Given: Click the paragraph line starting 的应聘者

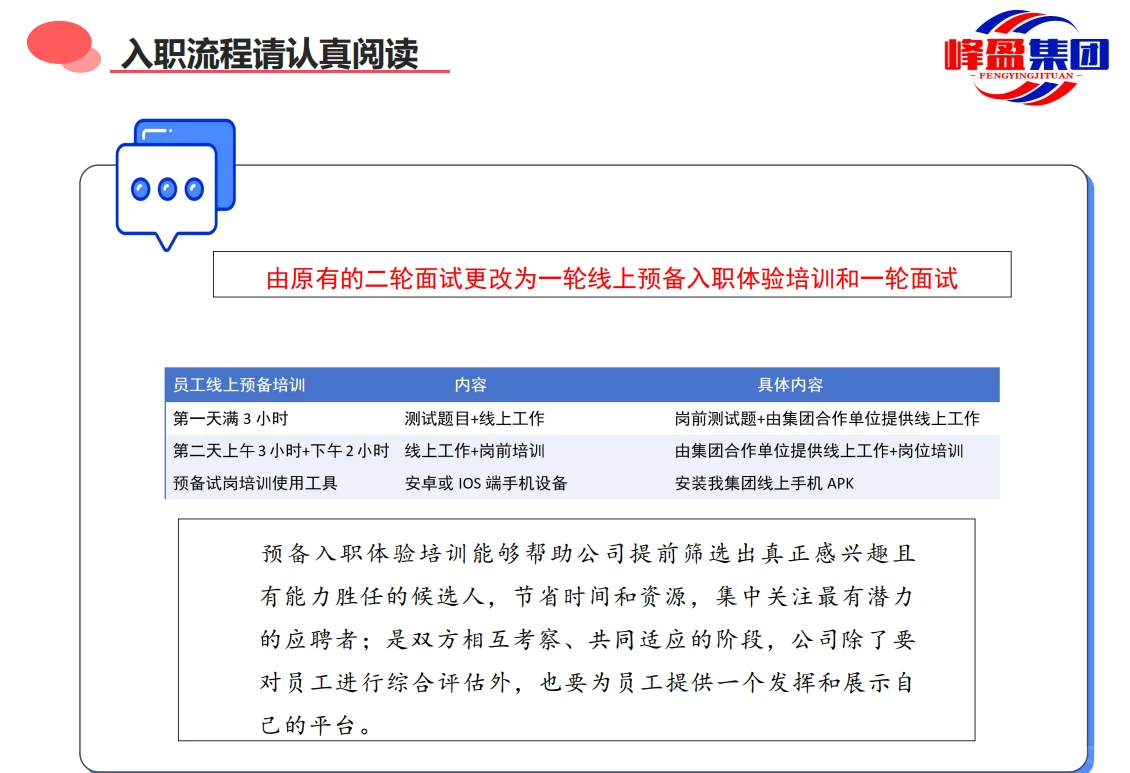Looking at the screenshot, I should pyautogui.click(x=587, y=639).
